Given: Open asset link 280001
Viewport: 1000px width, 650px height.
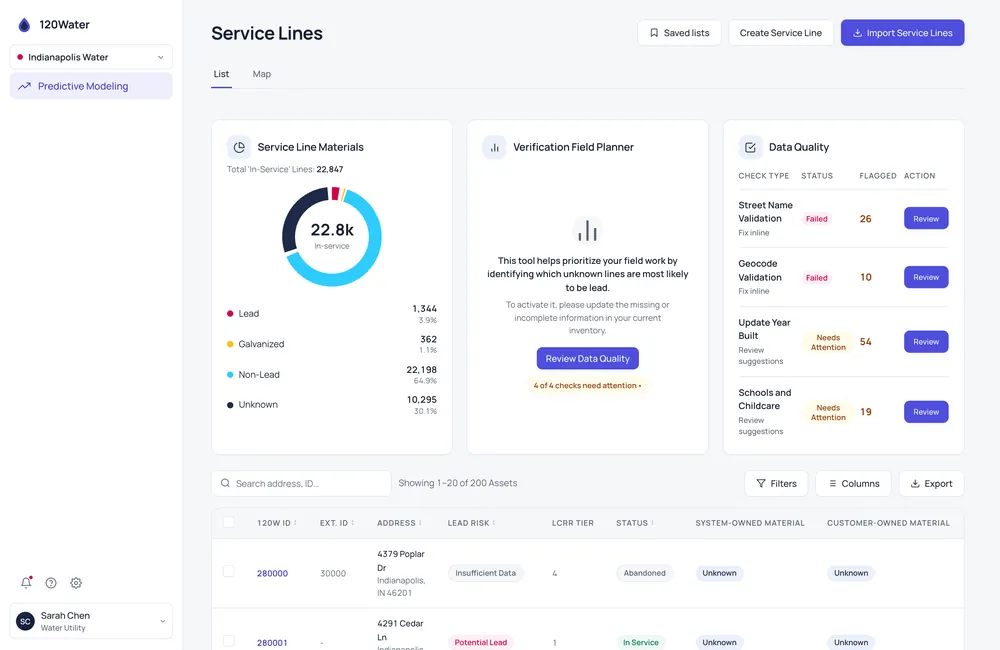Looking at the screenshot, I should coord(272,643).
